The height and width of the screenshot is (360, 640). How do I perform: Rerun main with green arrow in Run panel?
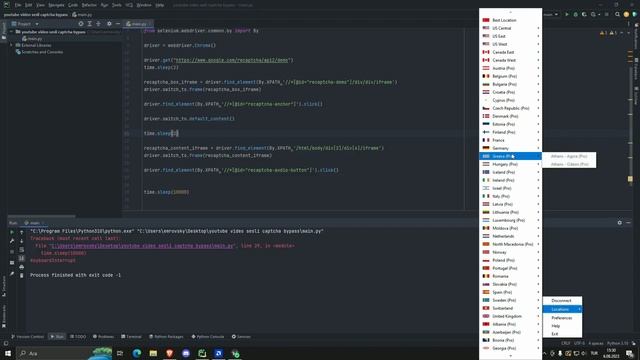12,232
